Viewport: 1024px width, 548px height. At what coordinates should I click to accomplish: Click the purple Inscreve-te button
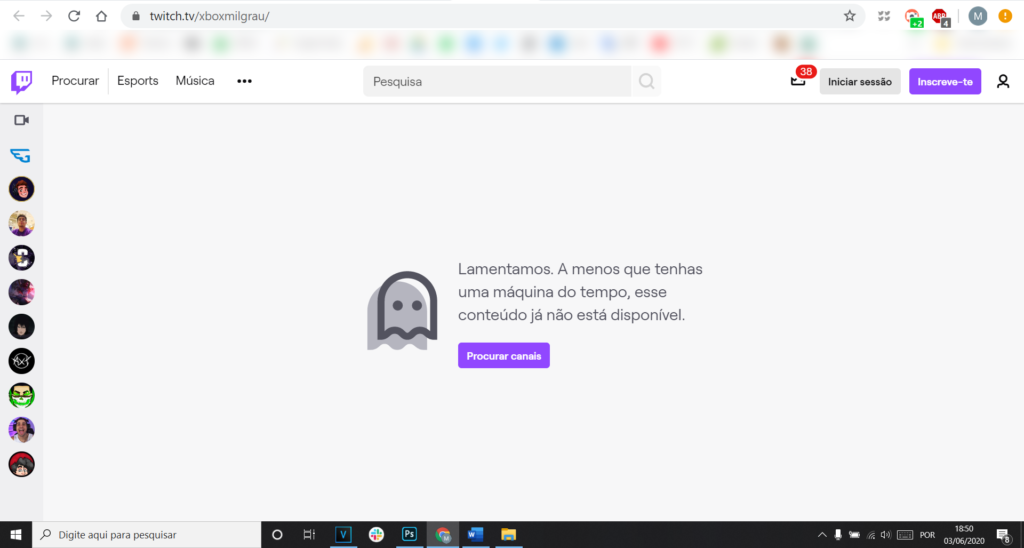944,82
